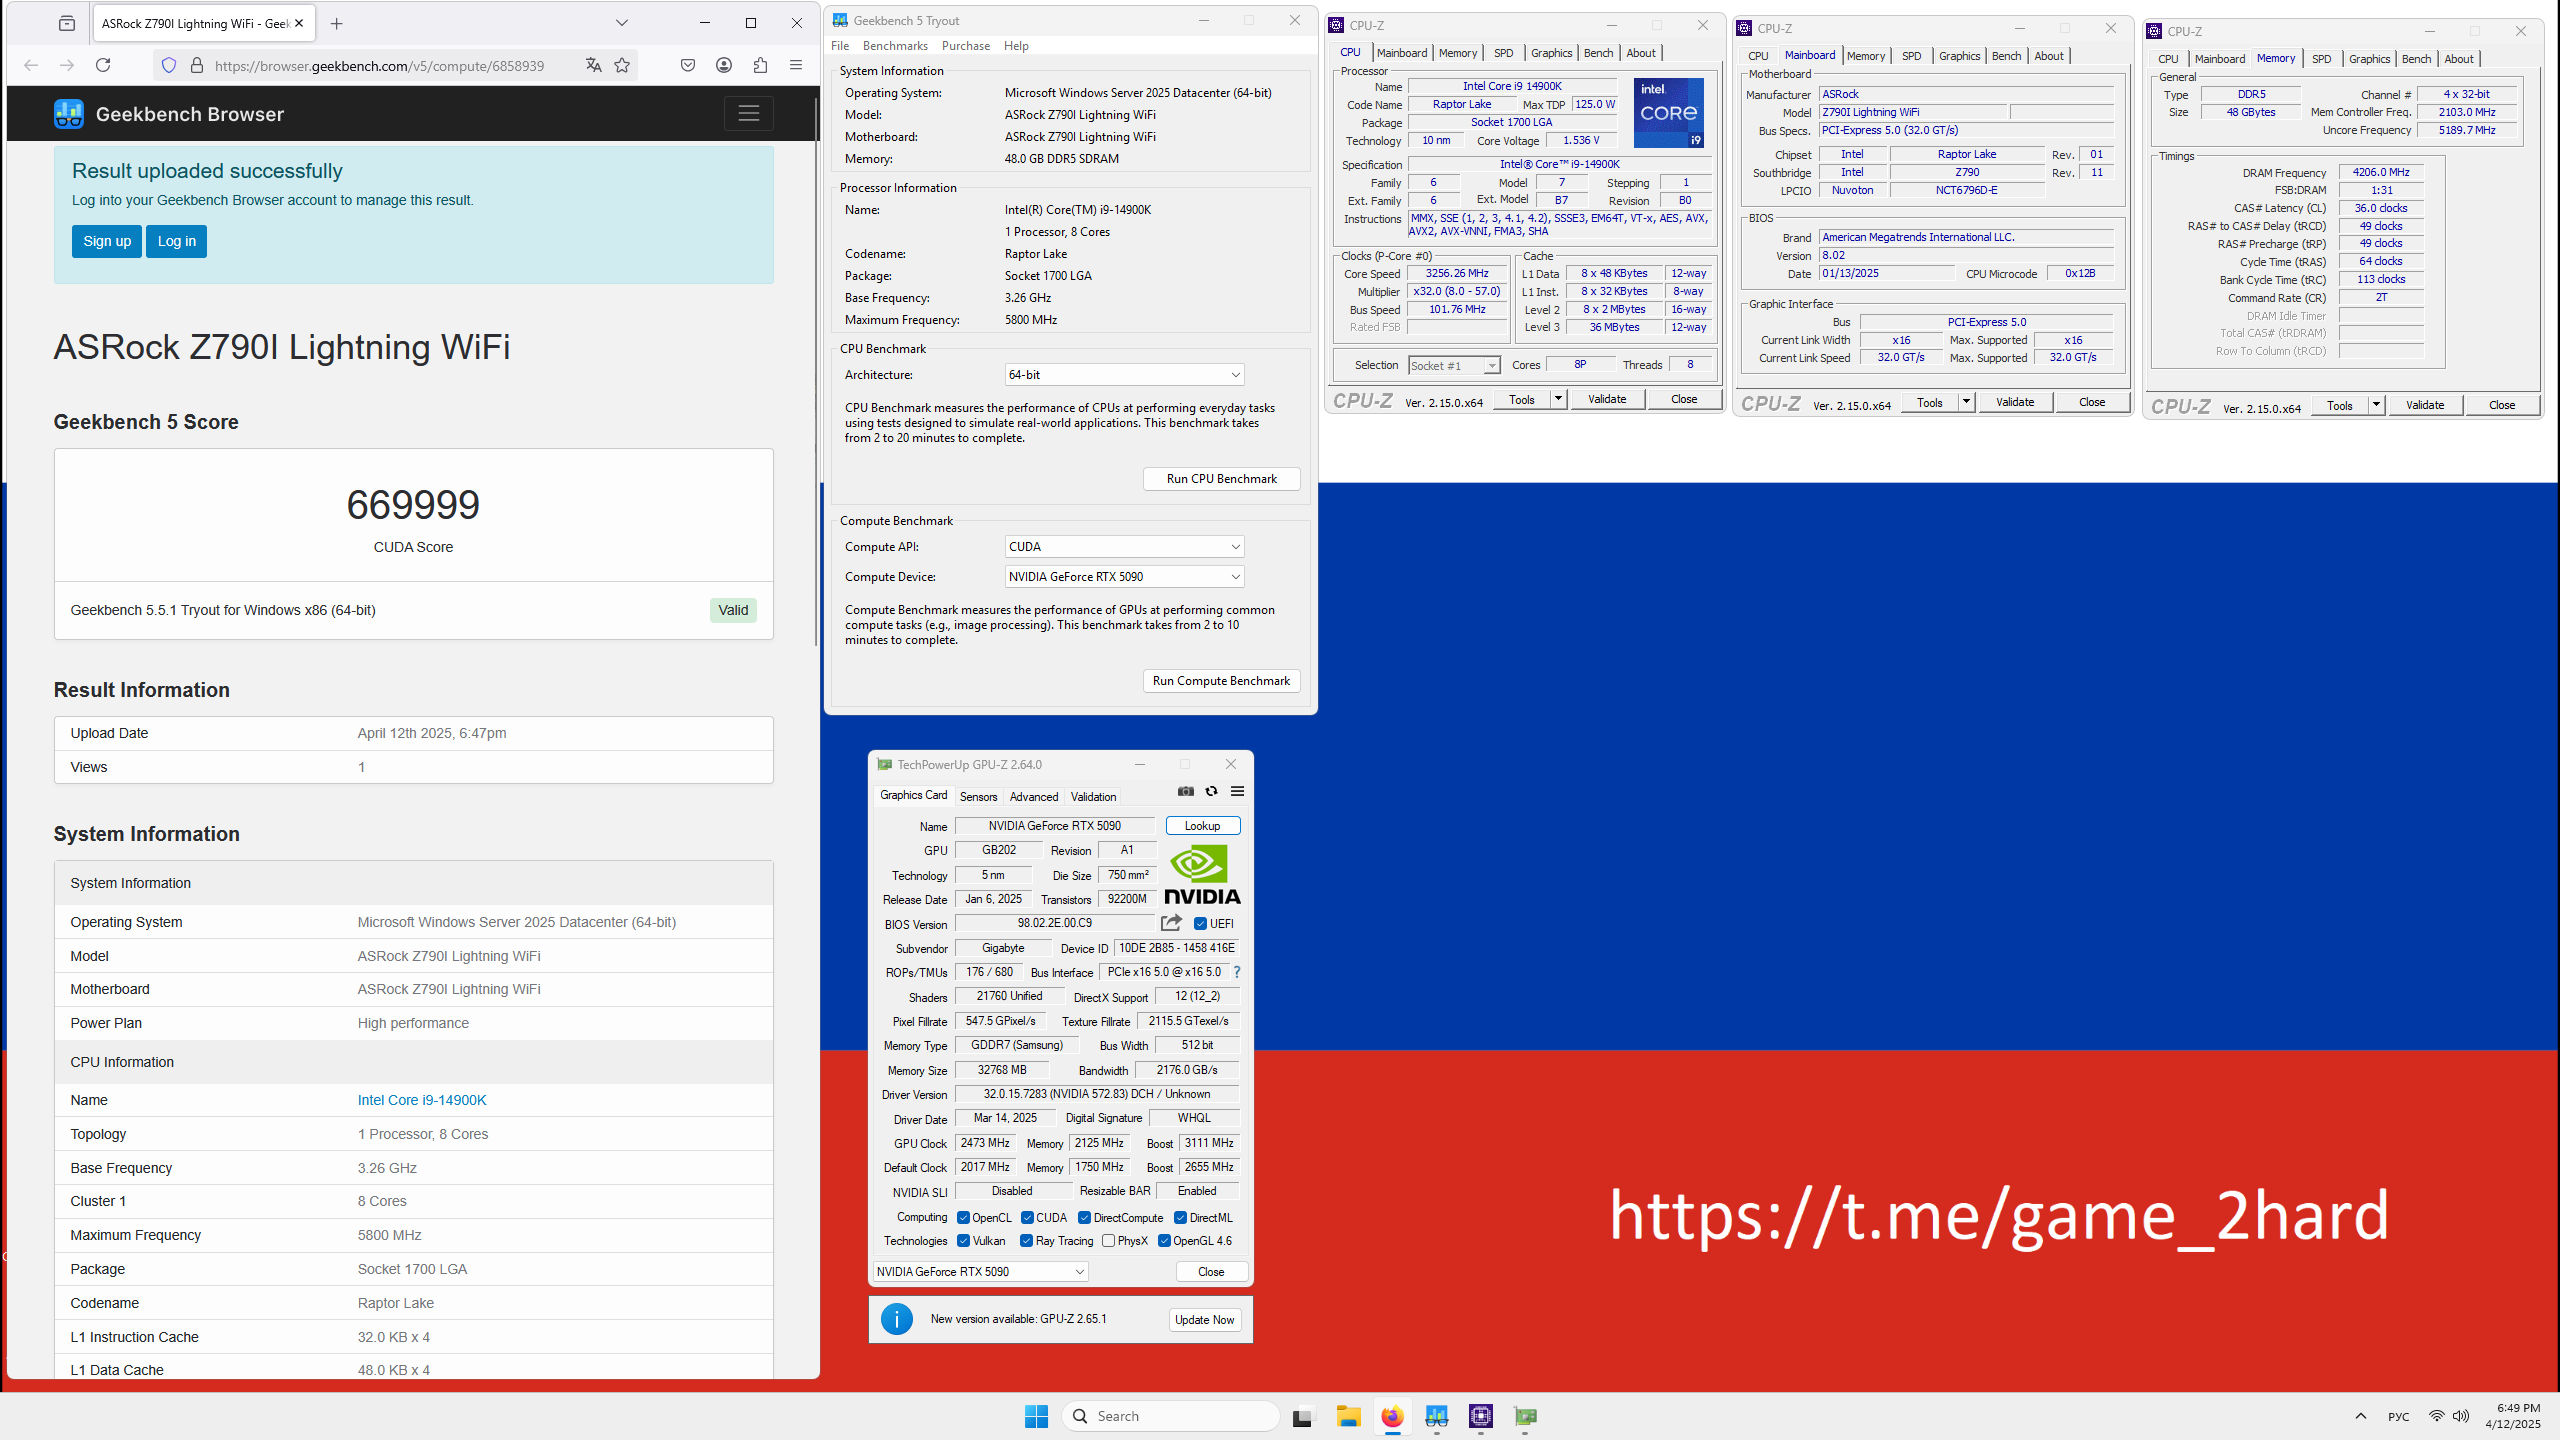Share GPU-Z BIOS version export icon
Image resolution: width=2560 pixels, height=1440 pixels.
pos(1171,923)
